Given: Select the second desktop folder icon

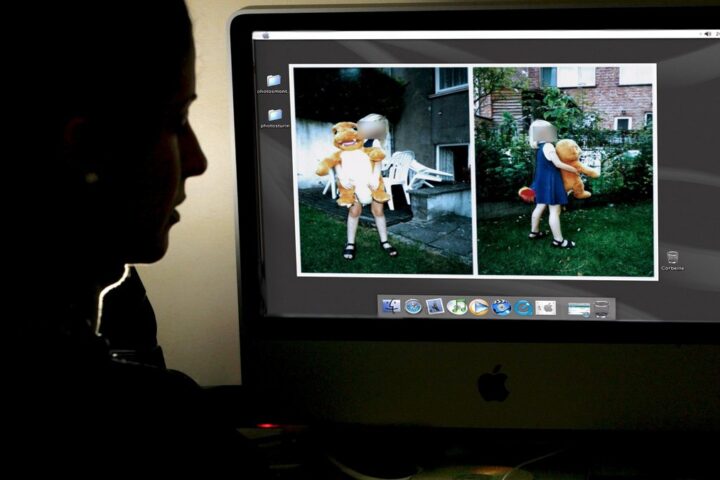Looking at the screenshot, I should tap(275, 114).
